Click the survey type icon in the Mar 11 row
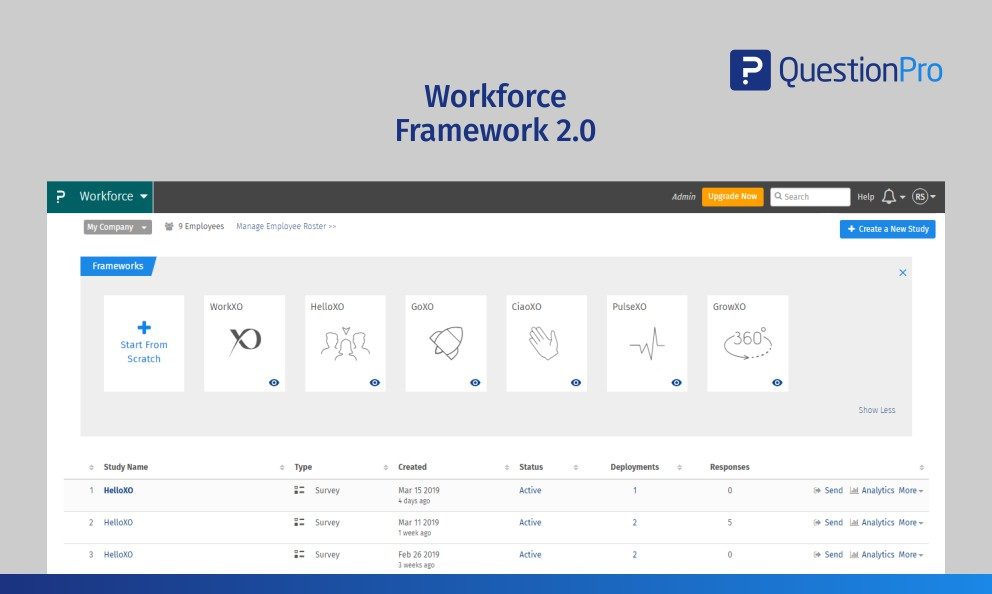Image resolution: width=992 pixels, height=594 pixels. pyautogui.click(x=299, y=523)
